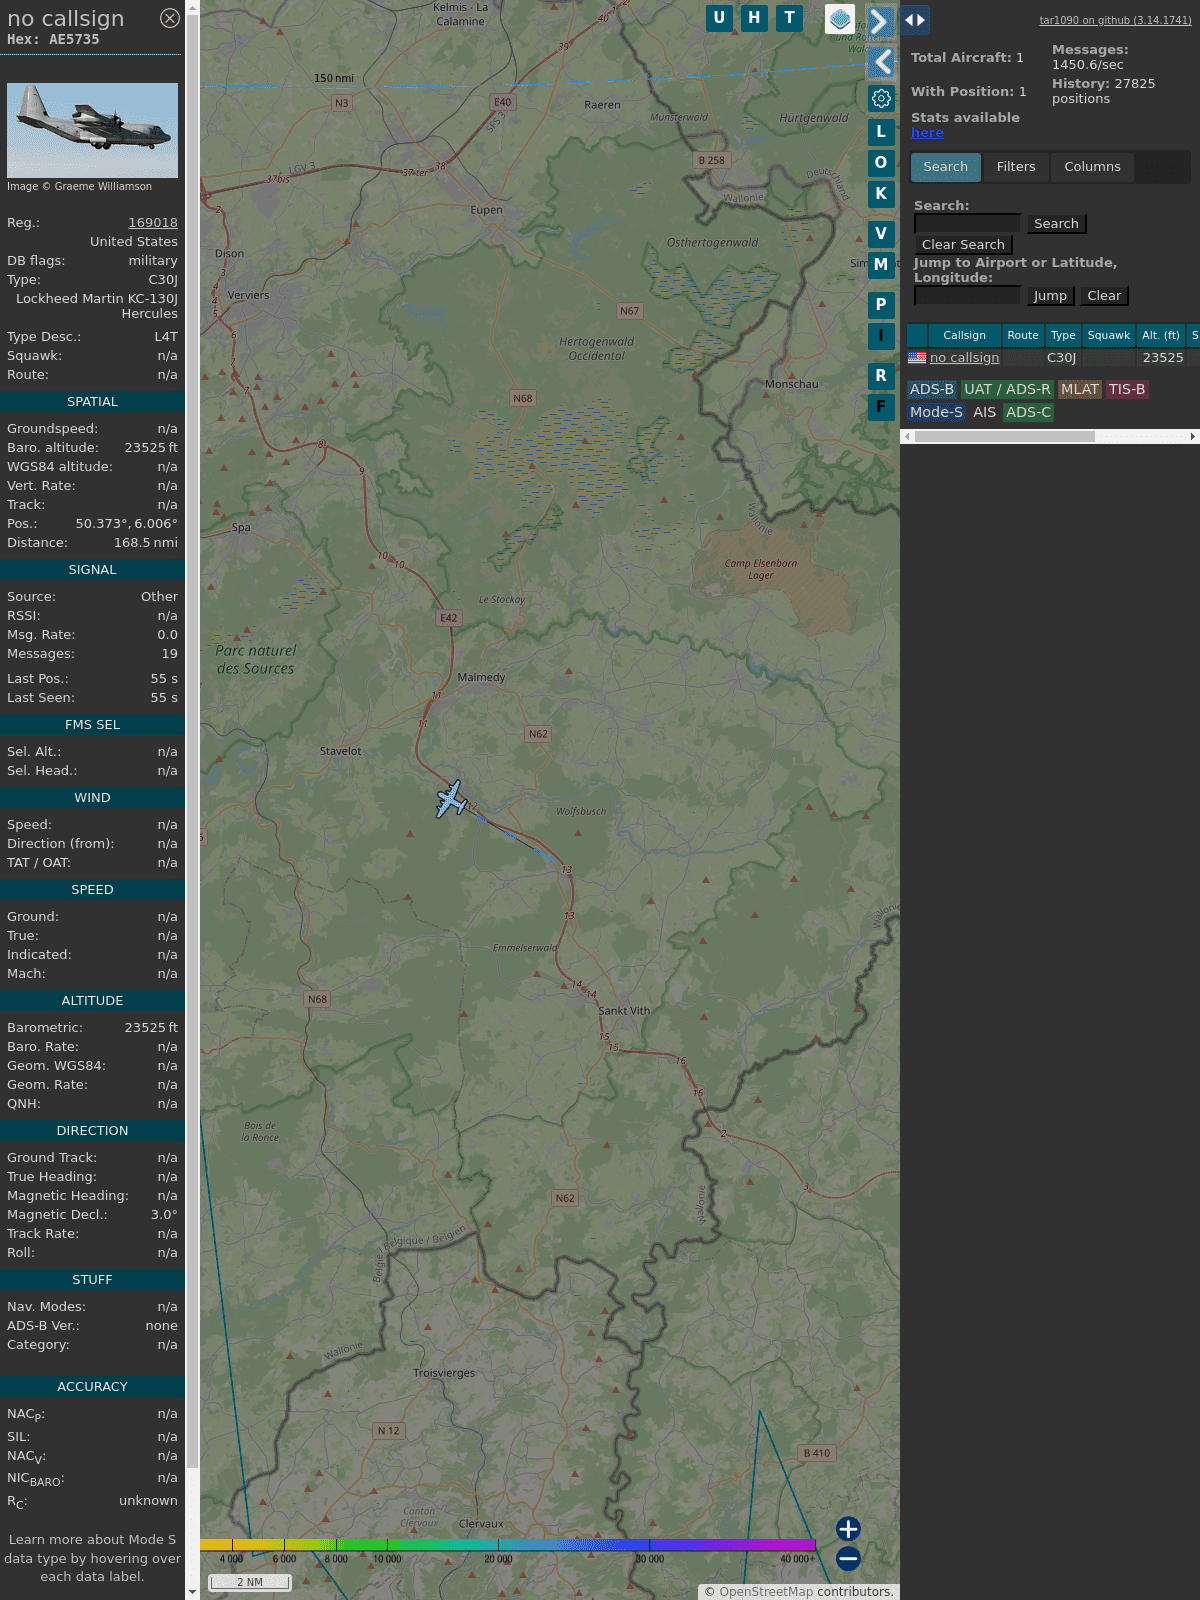Toggle the O map button
This screenshot has width=1200, height=1600.
pyautogui.click(x=881, y=163)
